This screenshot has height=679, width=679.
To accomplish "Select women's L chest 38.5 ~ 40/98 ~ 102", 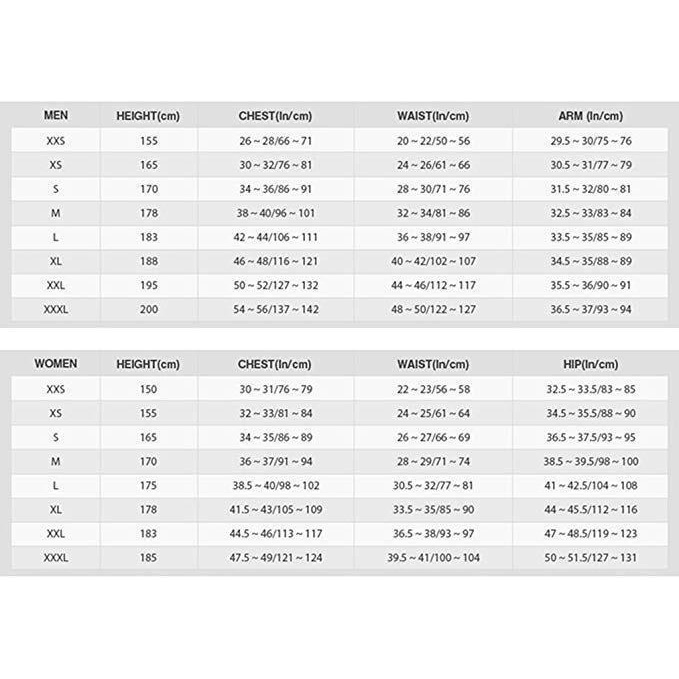I will (275, 485).
